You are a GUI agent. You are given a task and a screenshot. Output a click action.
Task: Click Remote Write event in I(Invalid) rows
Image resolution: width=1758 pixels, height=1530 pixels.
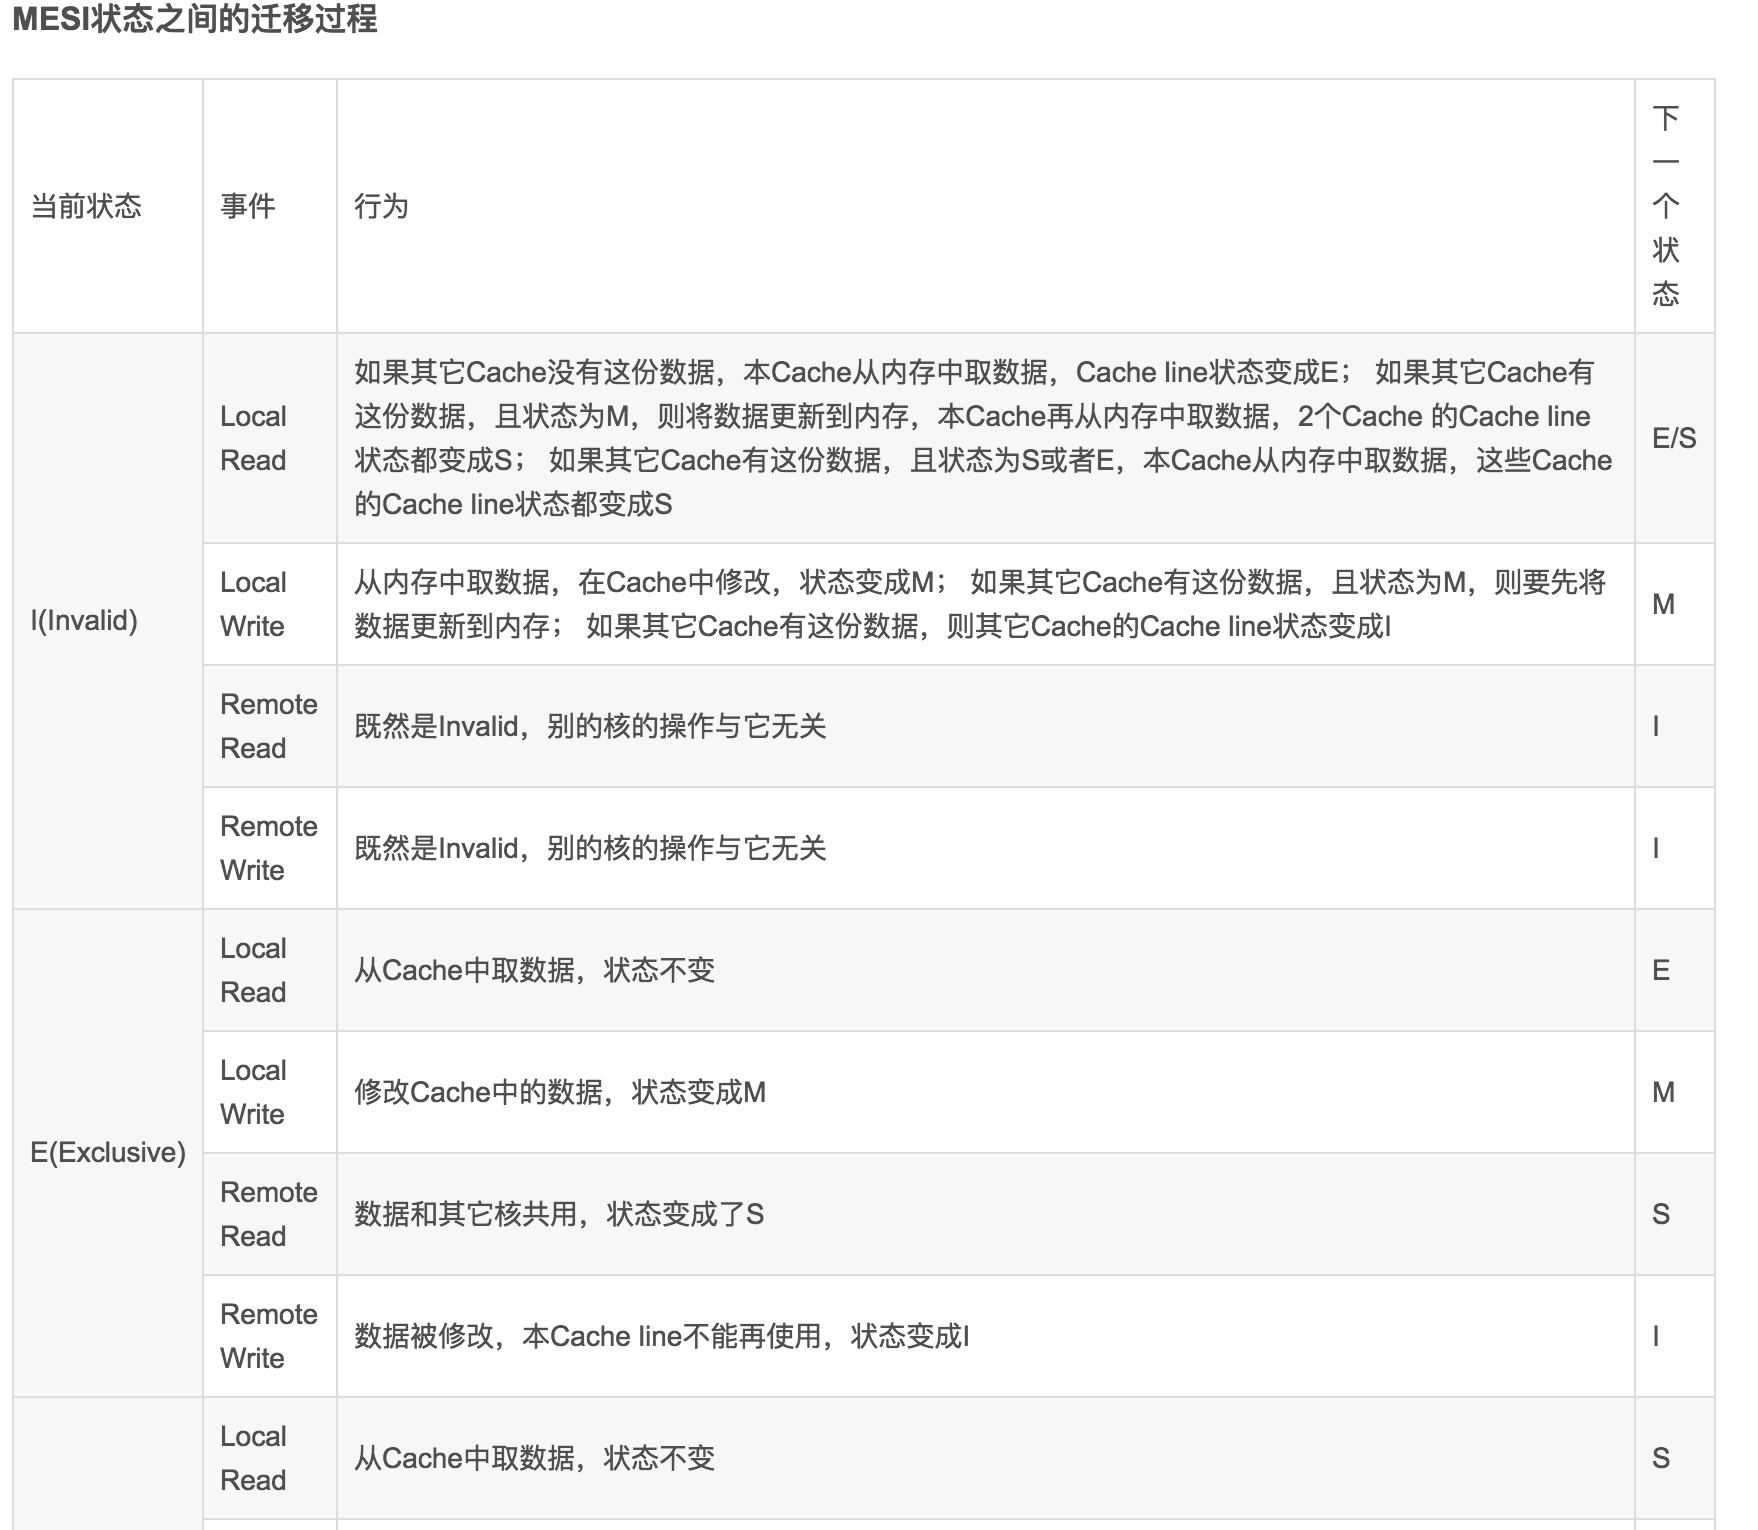[x=269, y=848]
